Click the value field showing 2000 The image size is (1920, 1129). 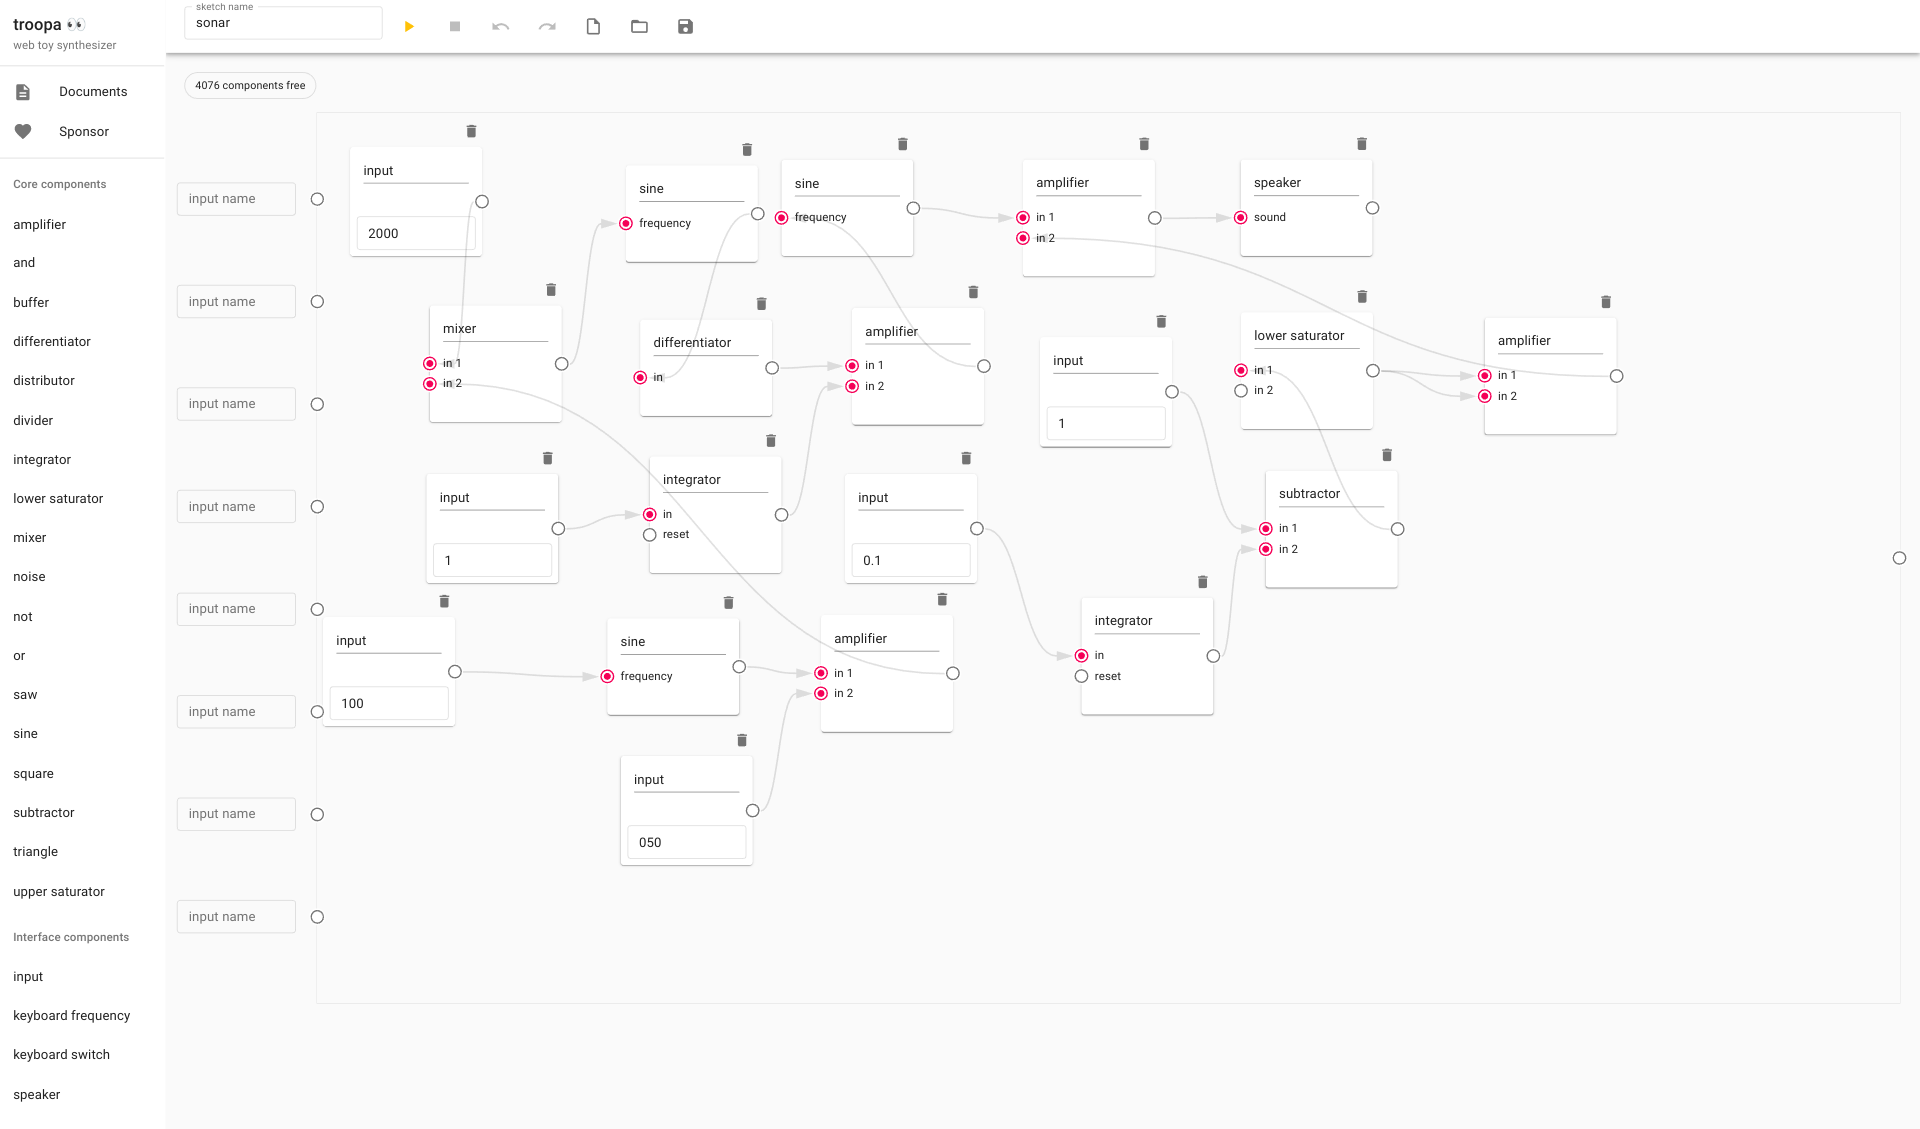coord(414,234)
